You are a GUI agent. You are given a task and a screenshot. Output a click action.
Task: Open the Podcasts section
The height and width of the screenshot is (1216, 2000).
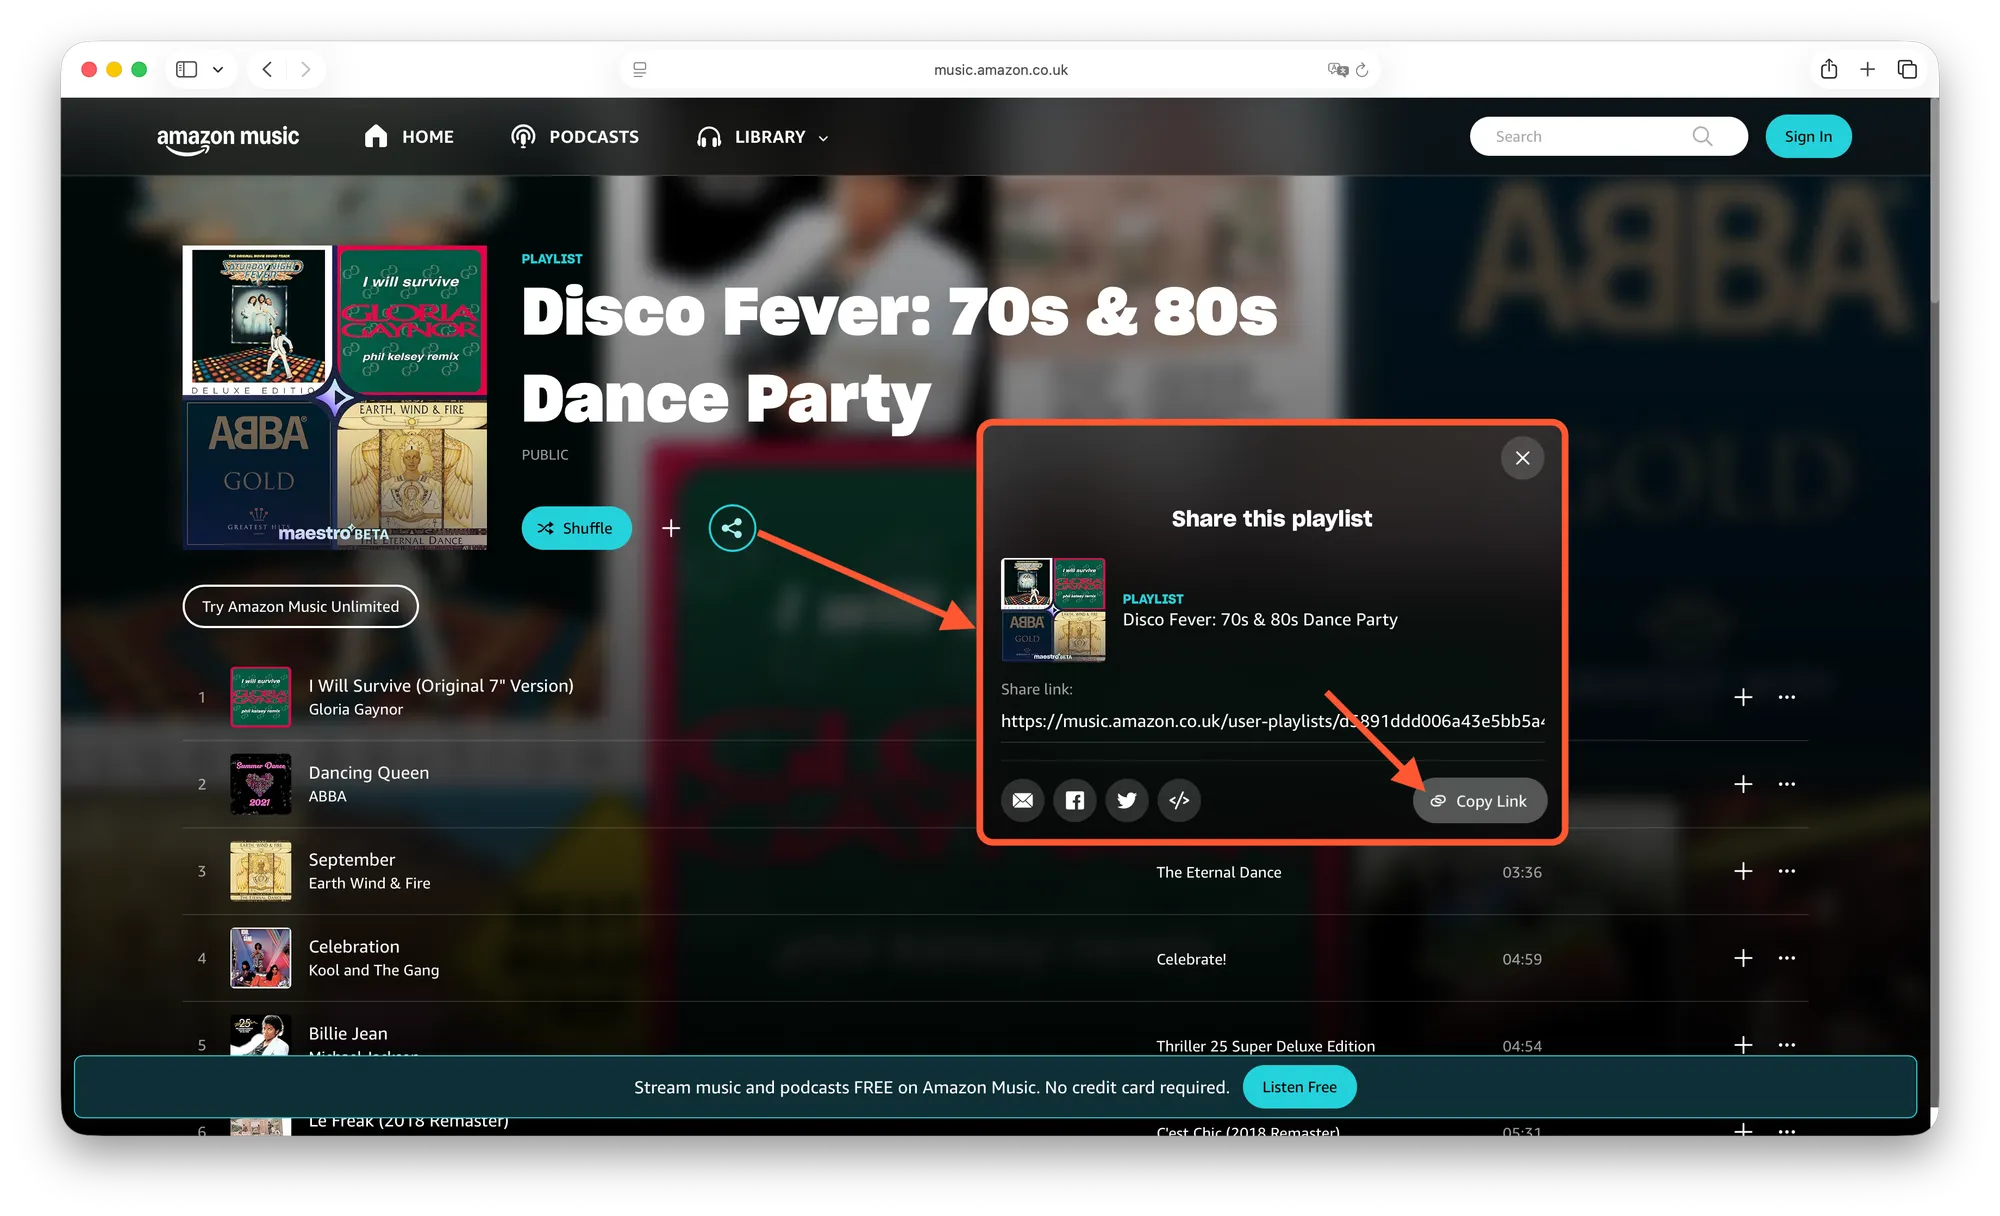coord(574,137)
